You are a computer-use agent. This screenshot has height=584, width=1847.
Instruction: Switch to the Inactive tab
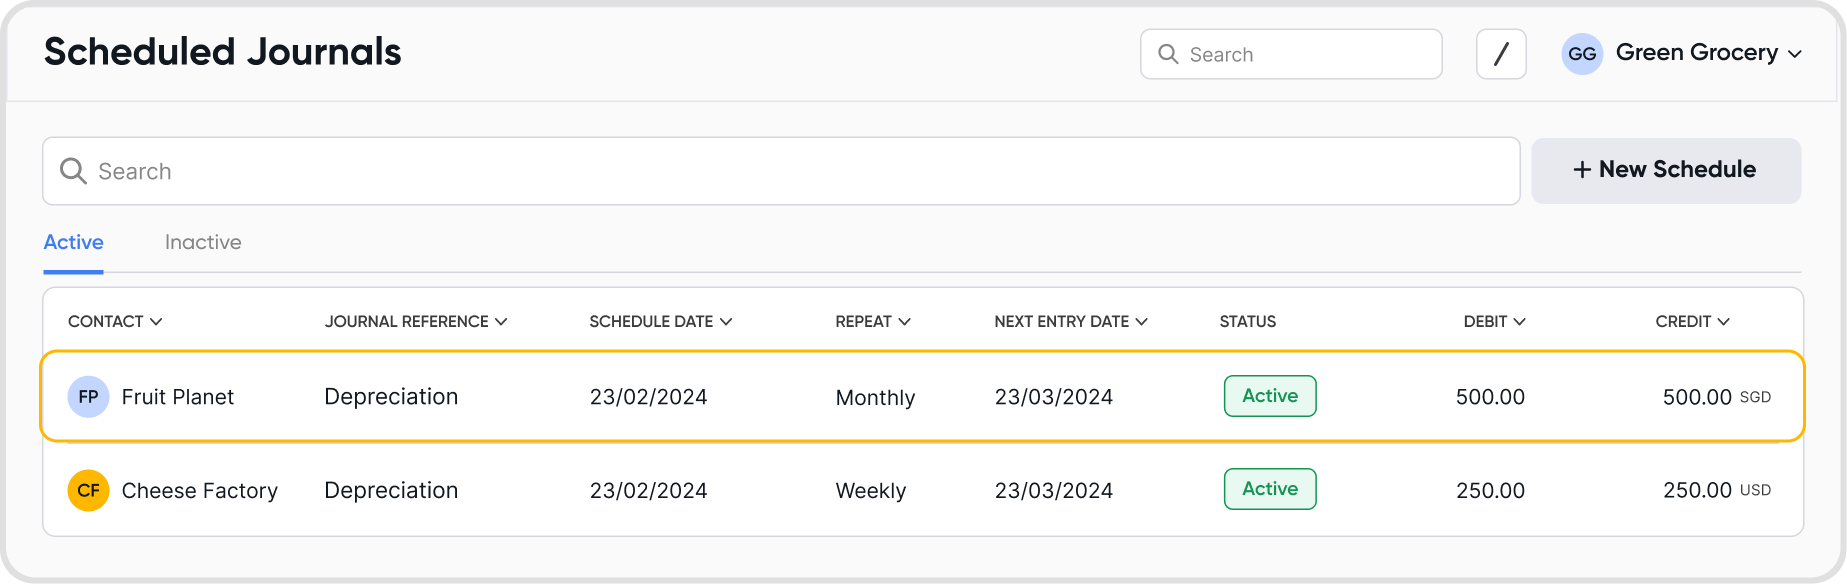point(203,242)
